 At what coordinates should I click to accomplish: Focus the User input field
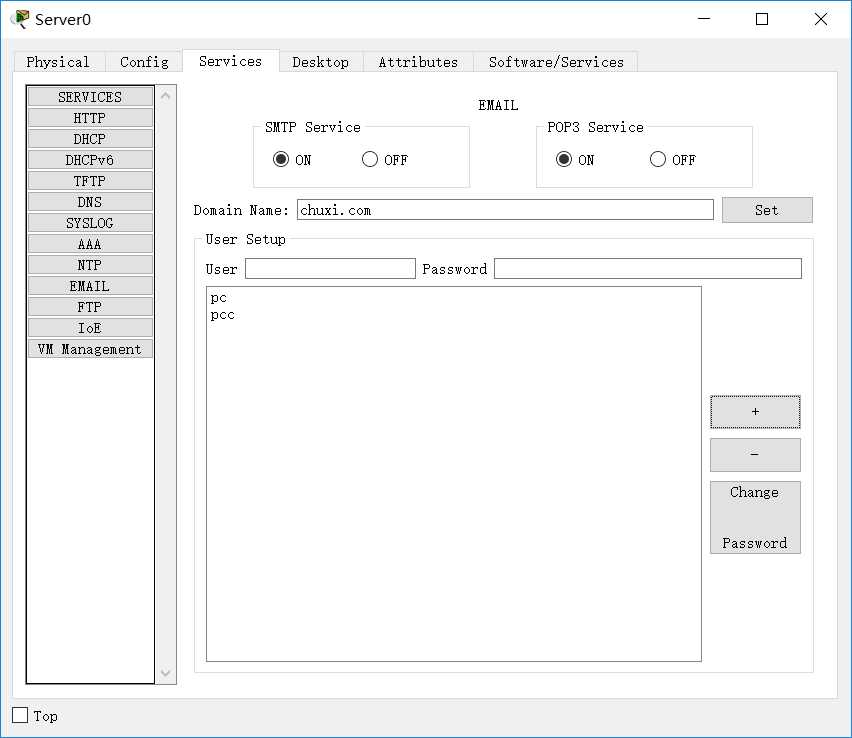point(330,268)
